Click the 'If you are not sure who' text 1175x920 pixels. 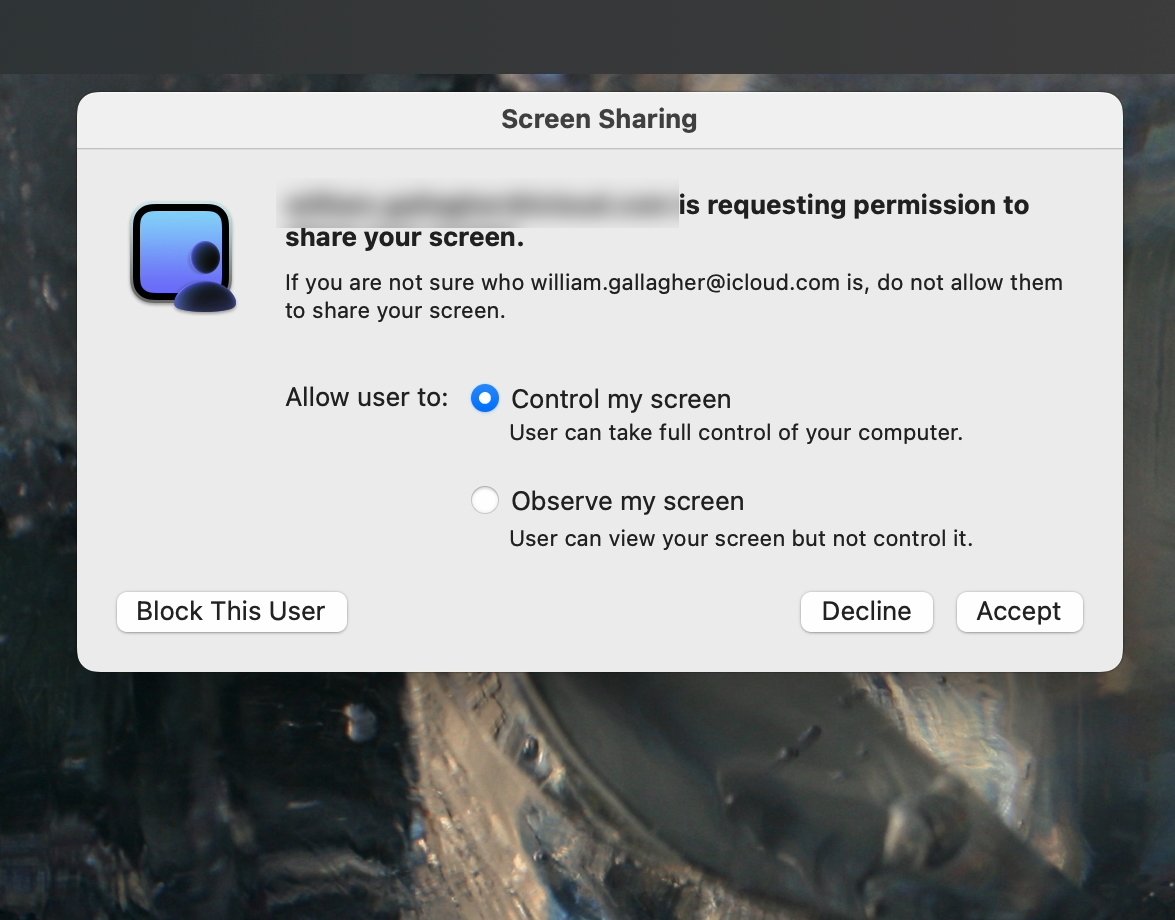[x=405, y=282]
